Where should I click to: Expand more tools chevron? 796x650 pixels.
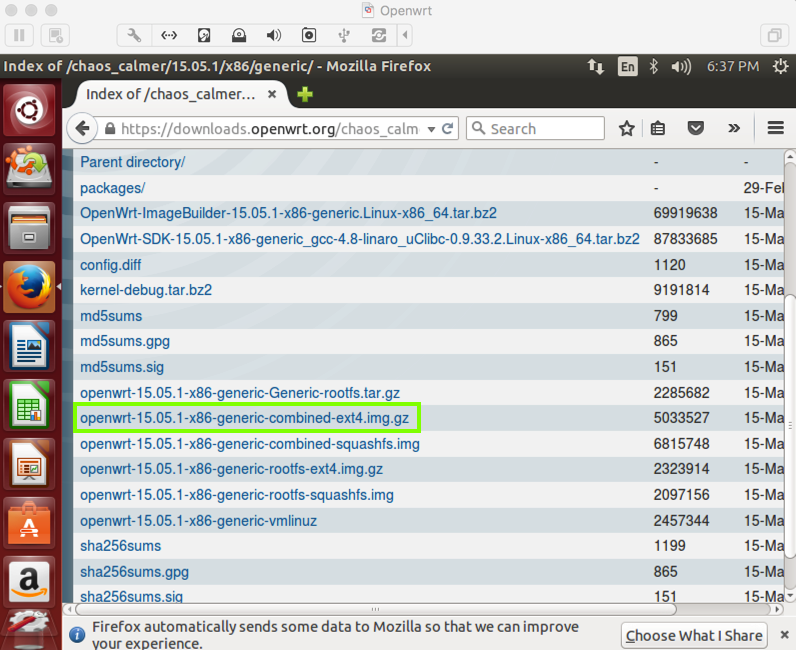pos(734,128)
